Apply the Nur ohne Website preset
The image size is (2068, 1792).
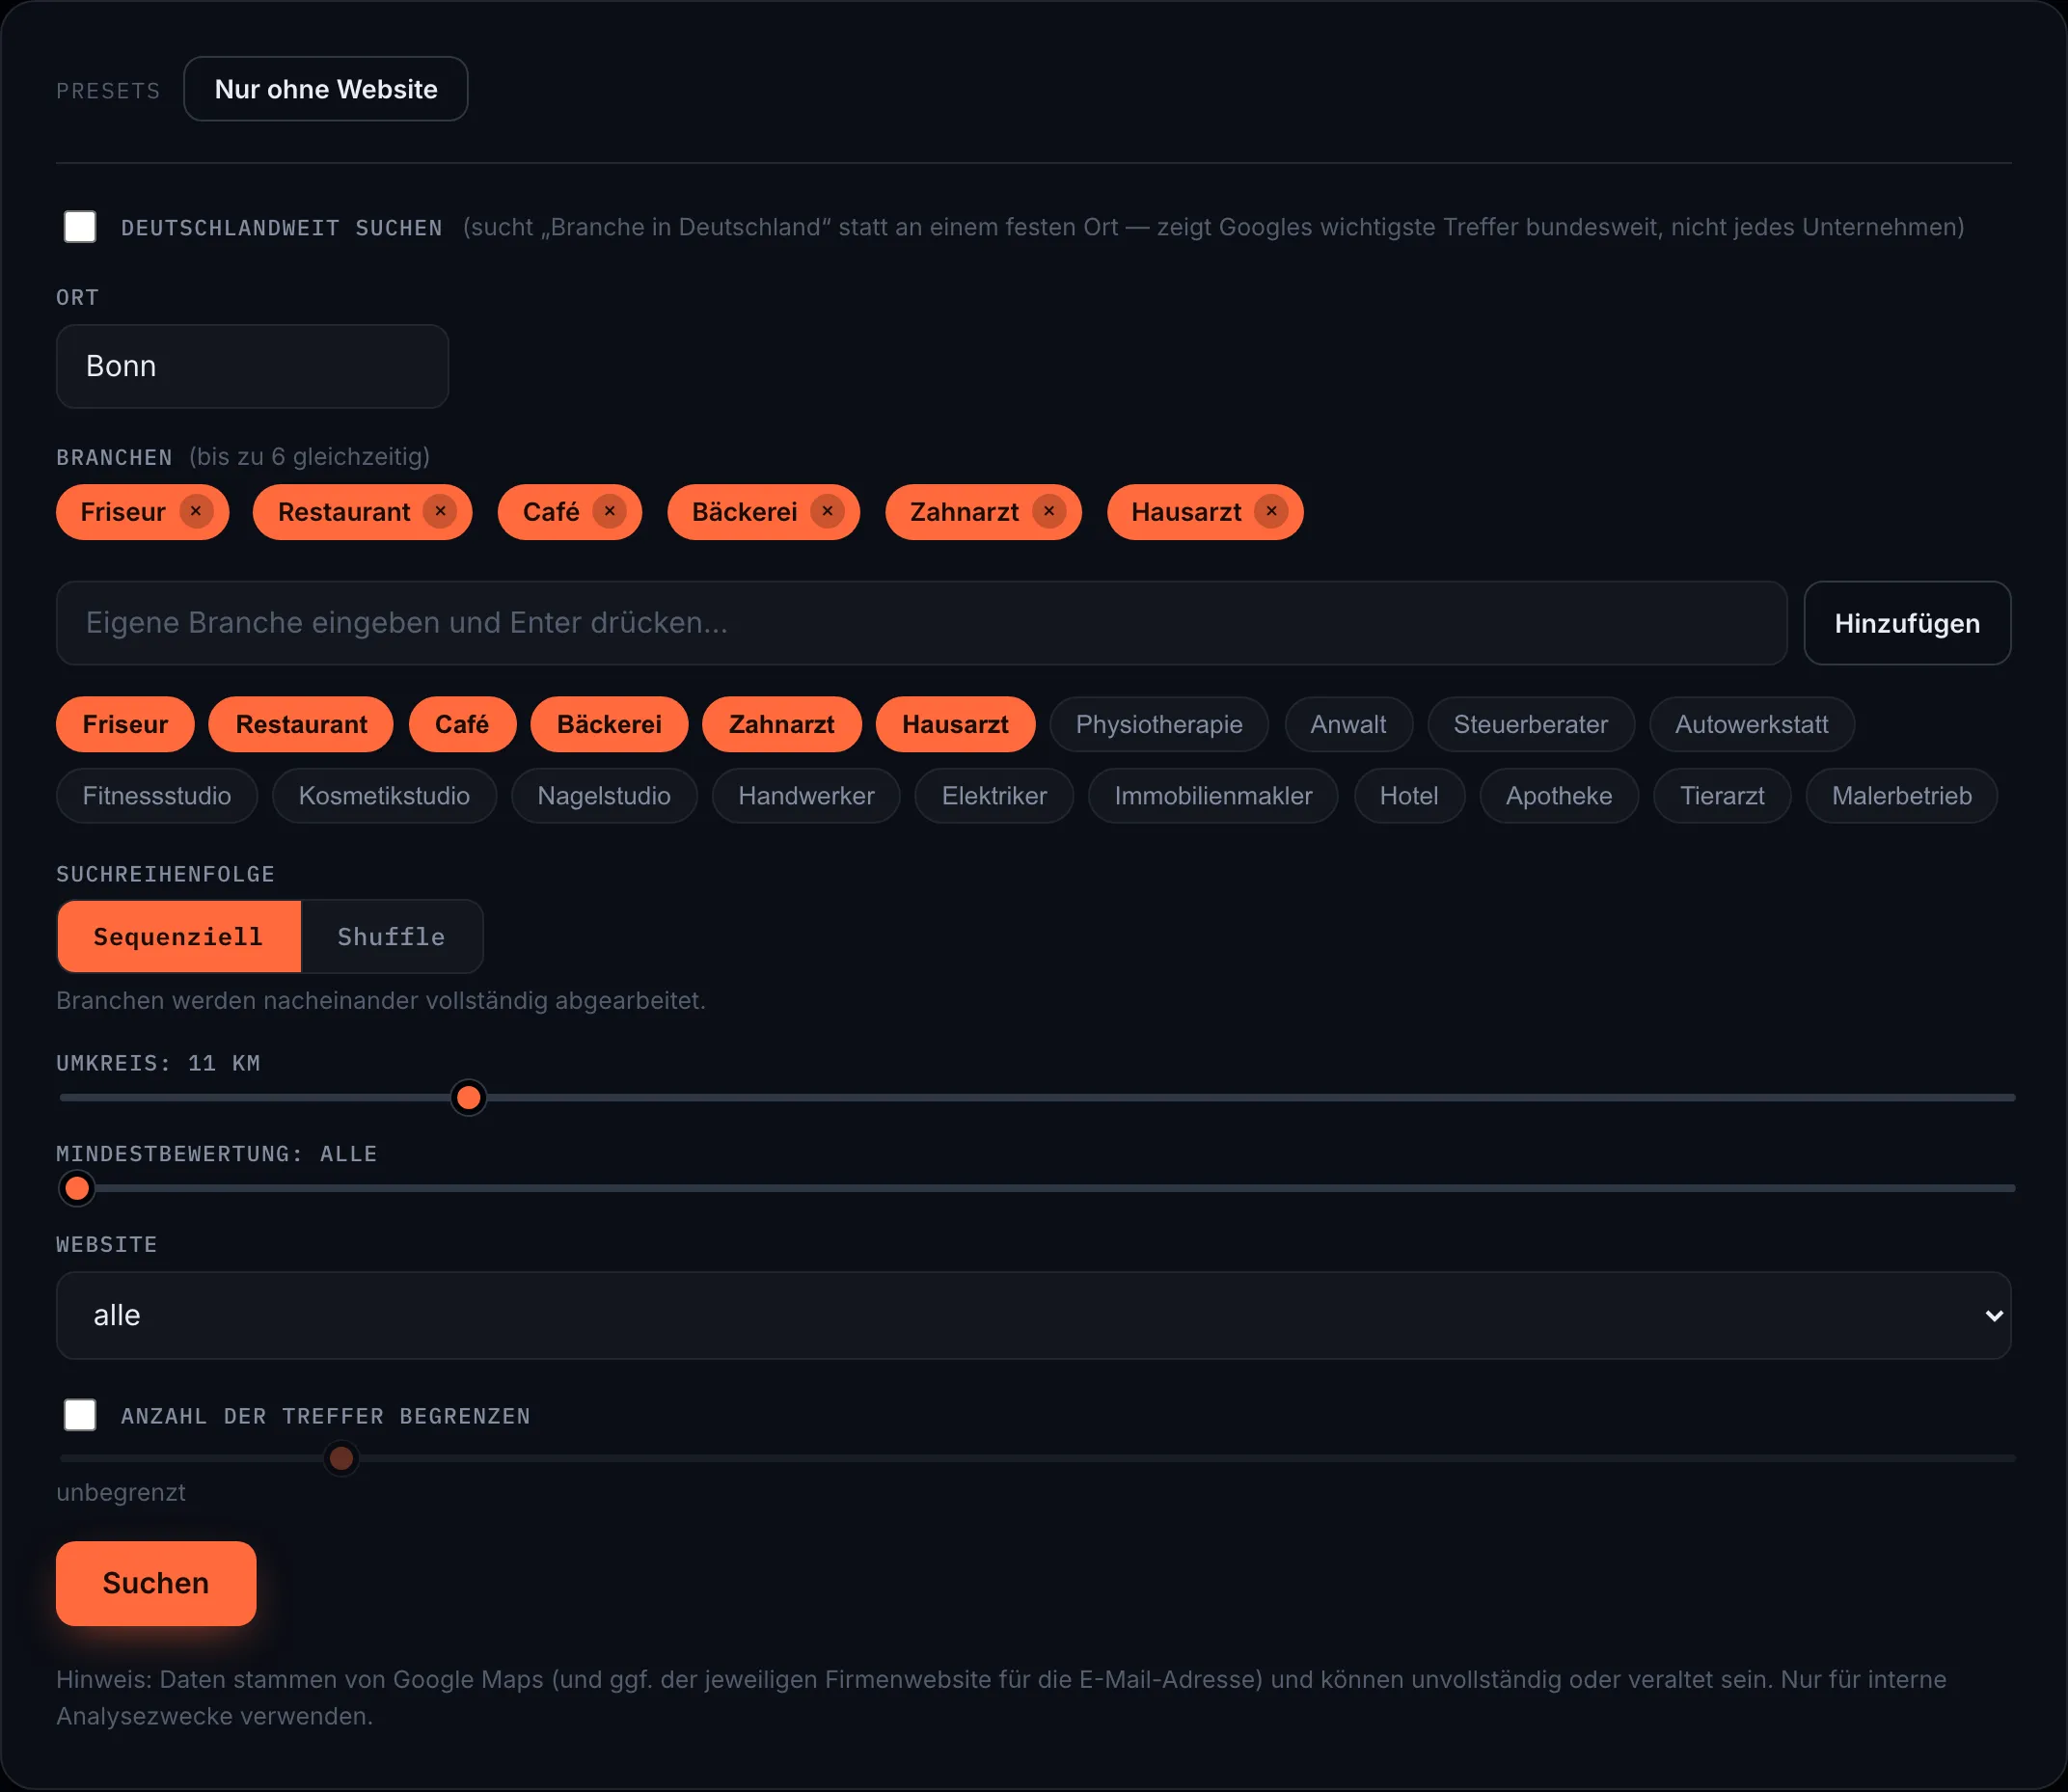(326, 89)
